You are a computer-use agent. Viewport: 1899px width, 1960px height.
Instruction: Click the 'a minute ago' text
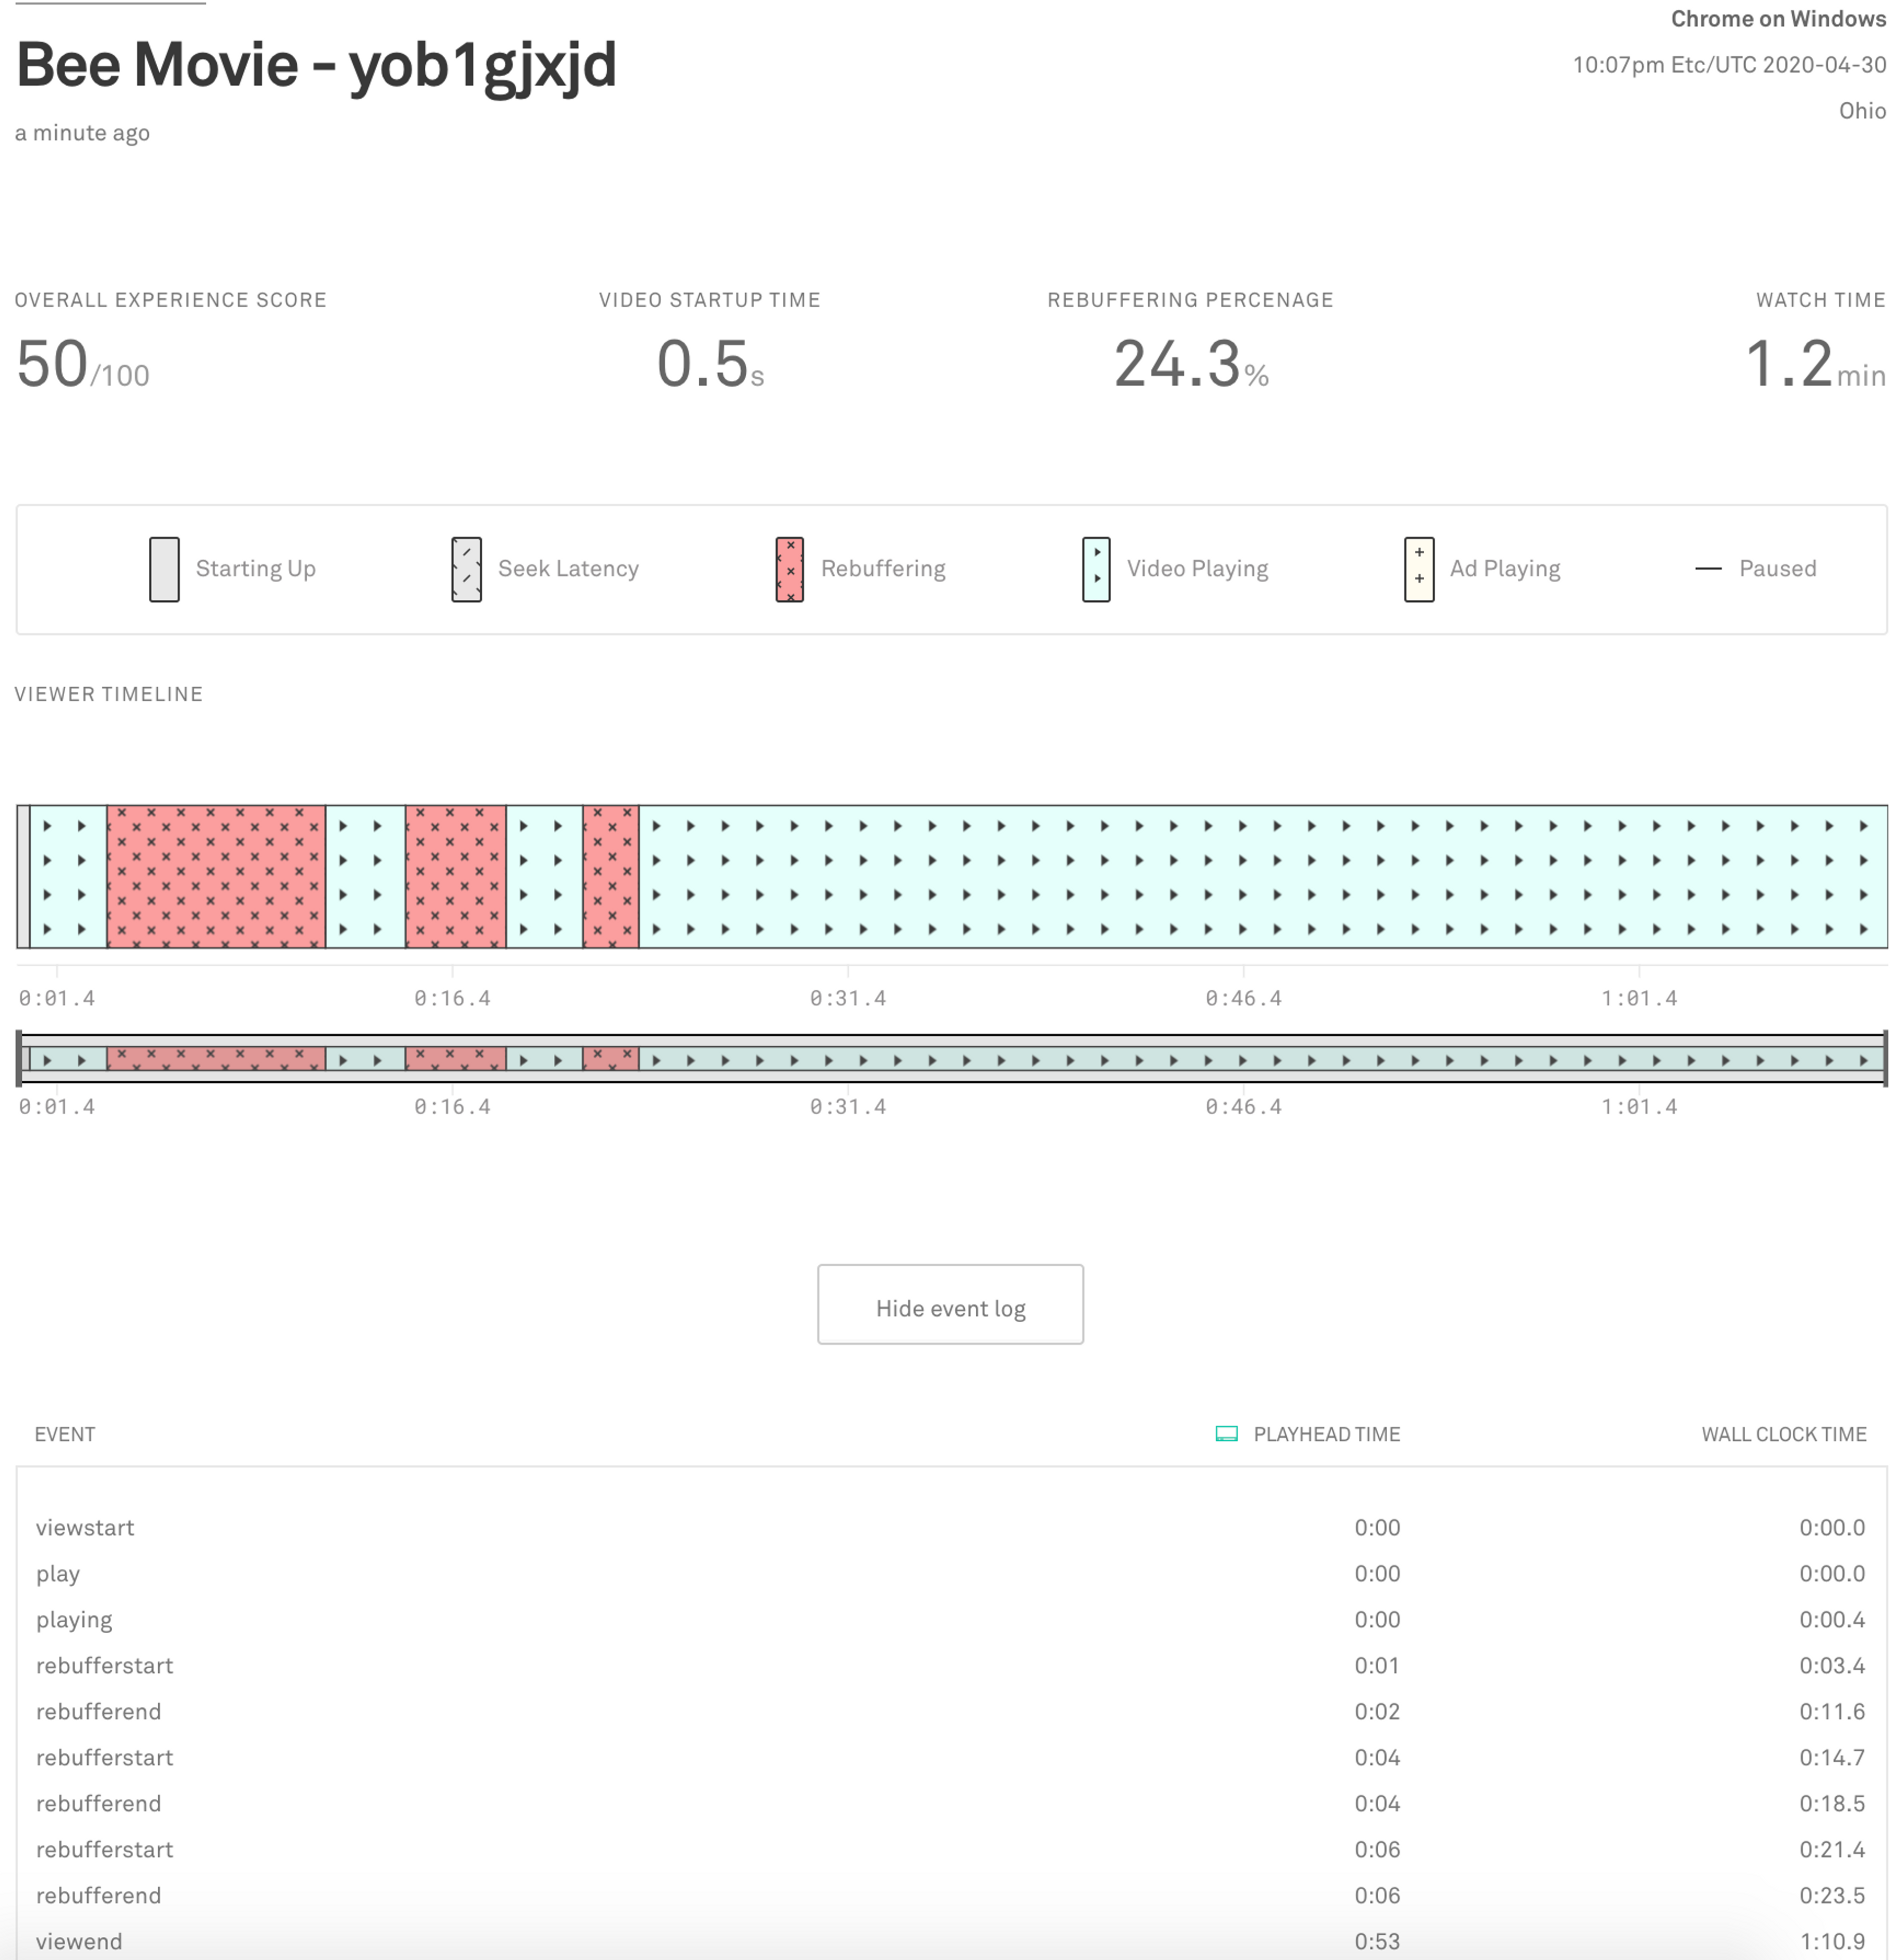tap(82, 133)
